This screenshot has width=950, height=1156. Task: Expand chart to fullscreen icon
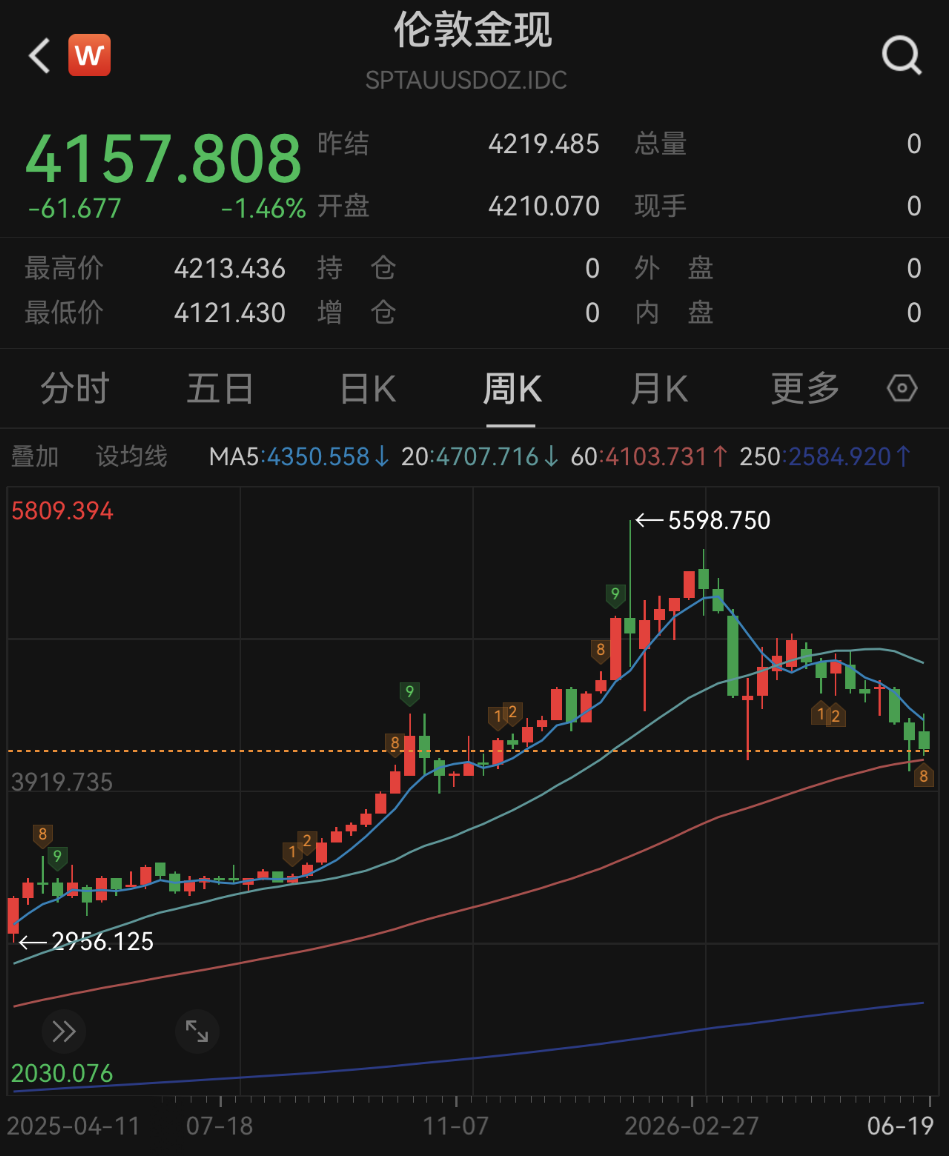pyautogui.click(x=197, y=1031)
